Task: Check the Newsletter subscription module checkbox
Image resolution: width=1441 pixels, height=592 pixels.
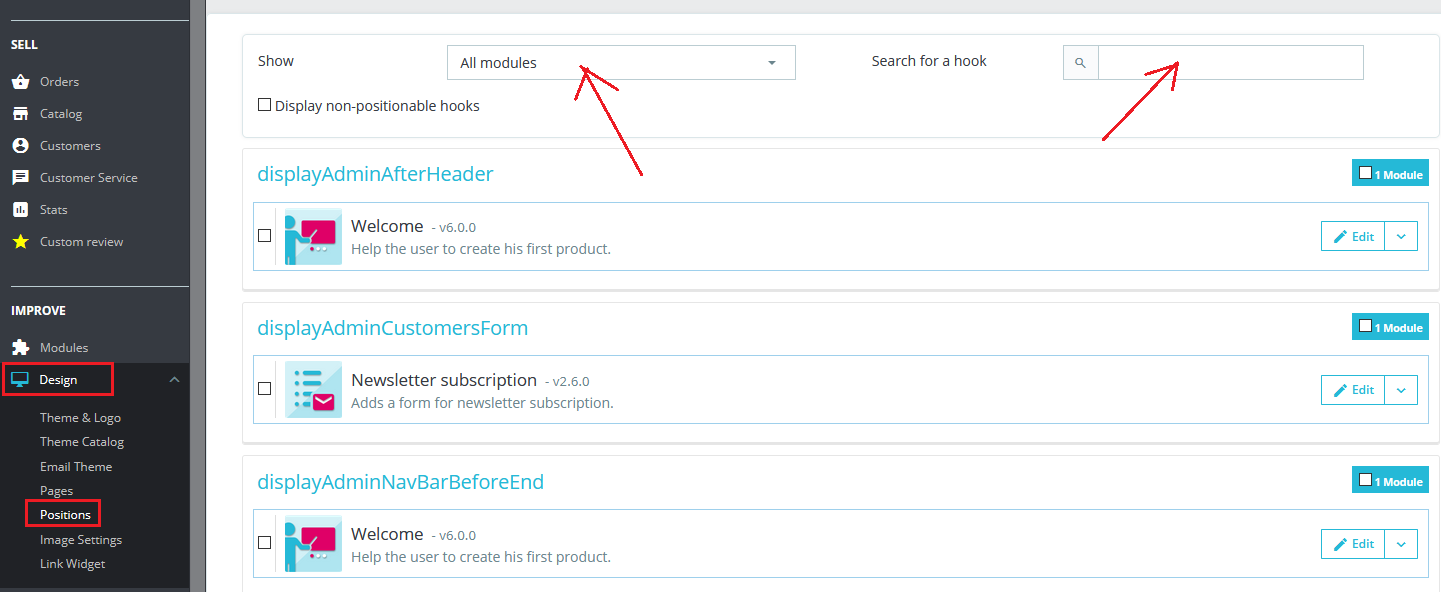Action: (x=265, y=389)
